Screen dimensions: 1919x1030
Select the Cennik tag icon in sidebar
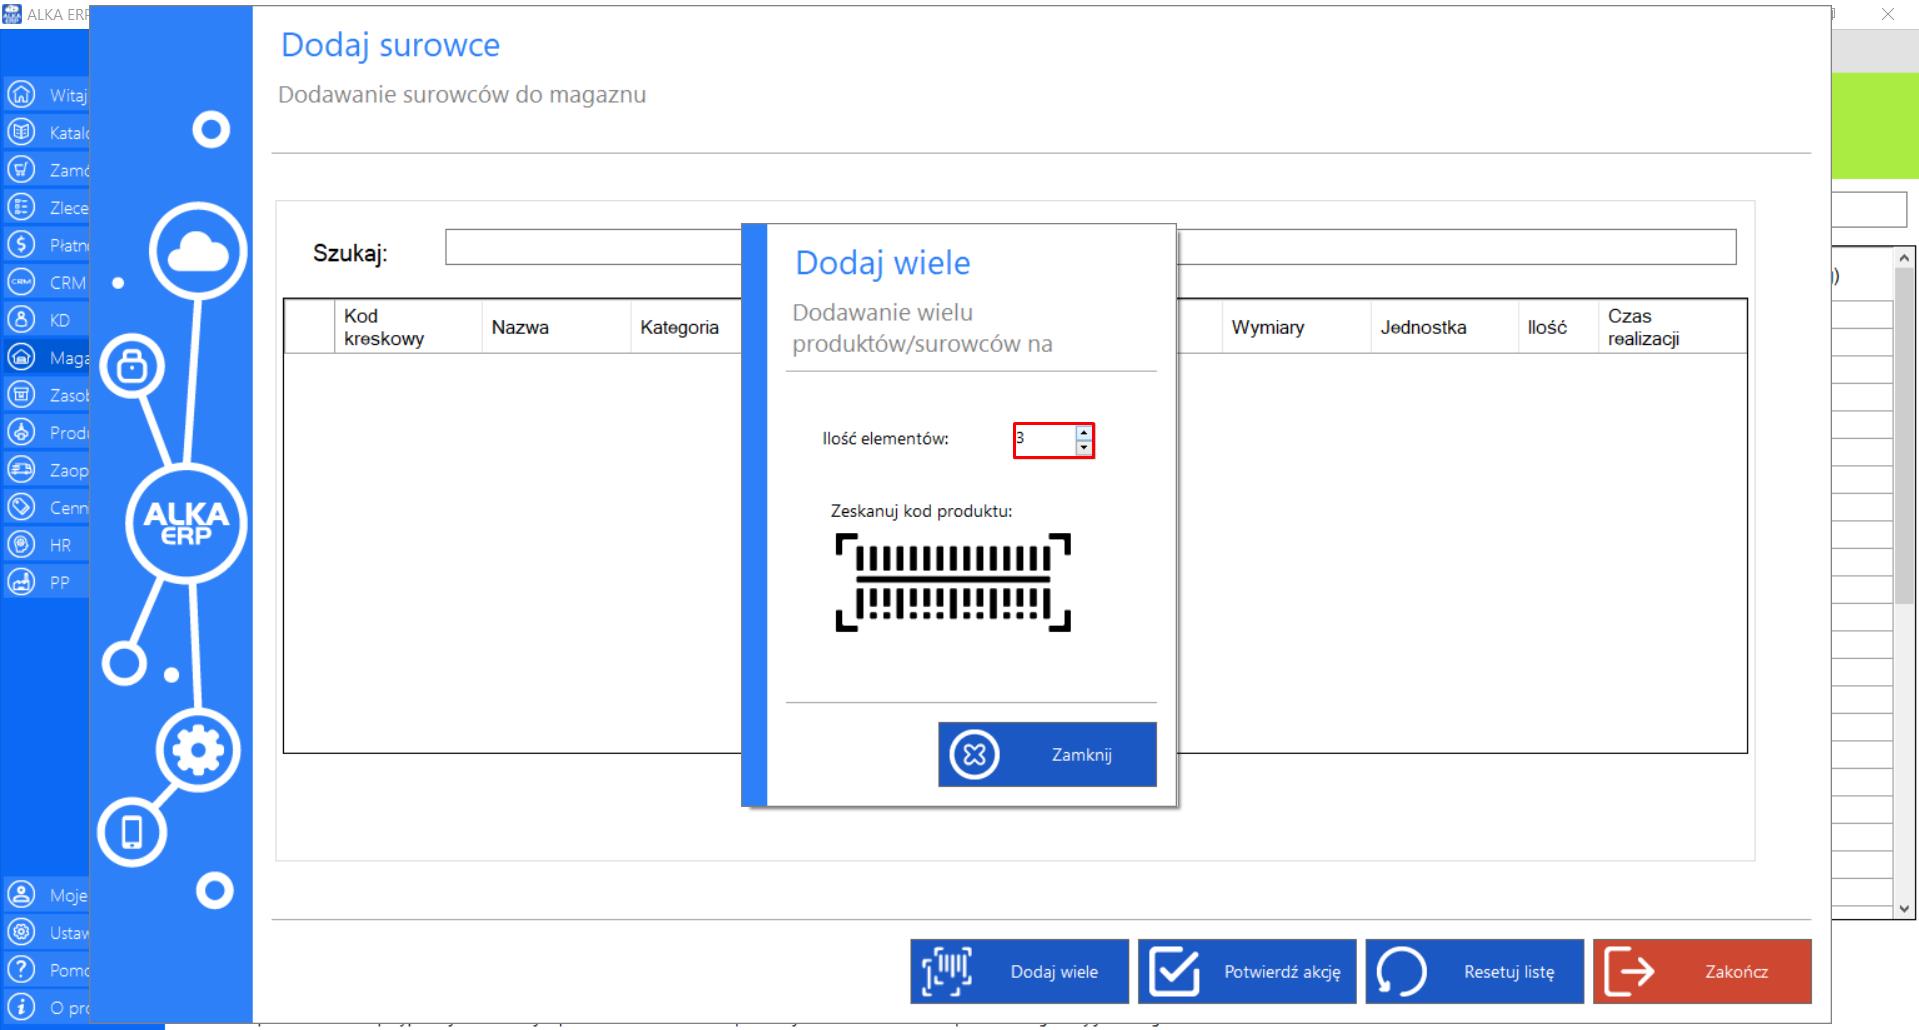click(21, 507)
